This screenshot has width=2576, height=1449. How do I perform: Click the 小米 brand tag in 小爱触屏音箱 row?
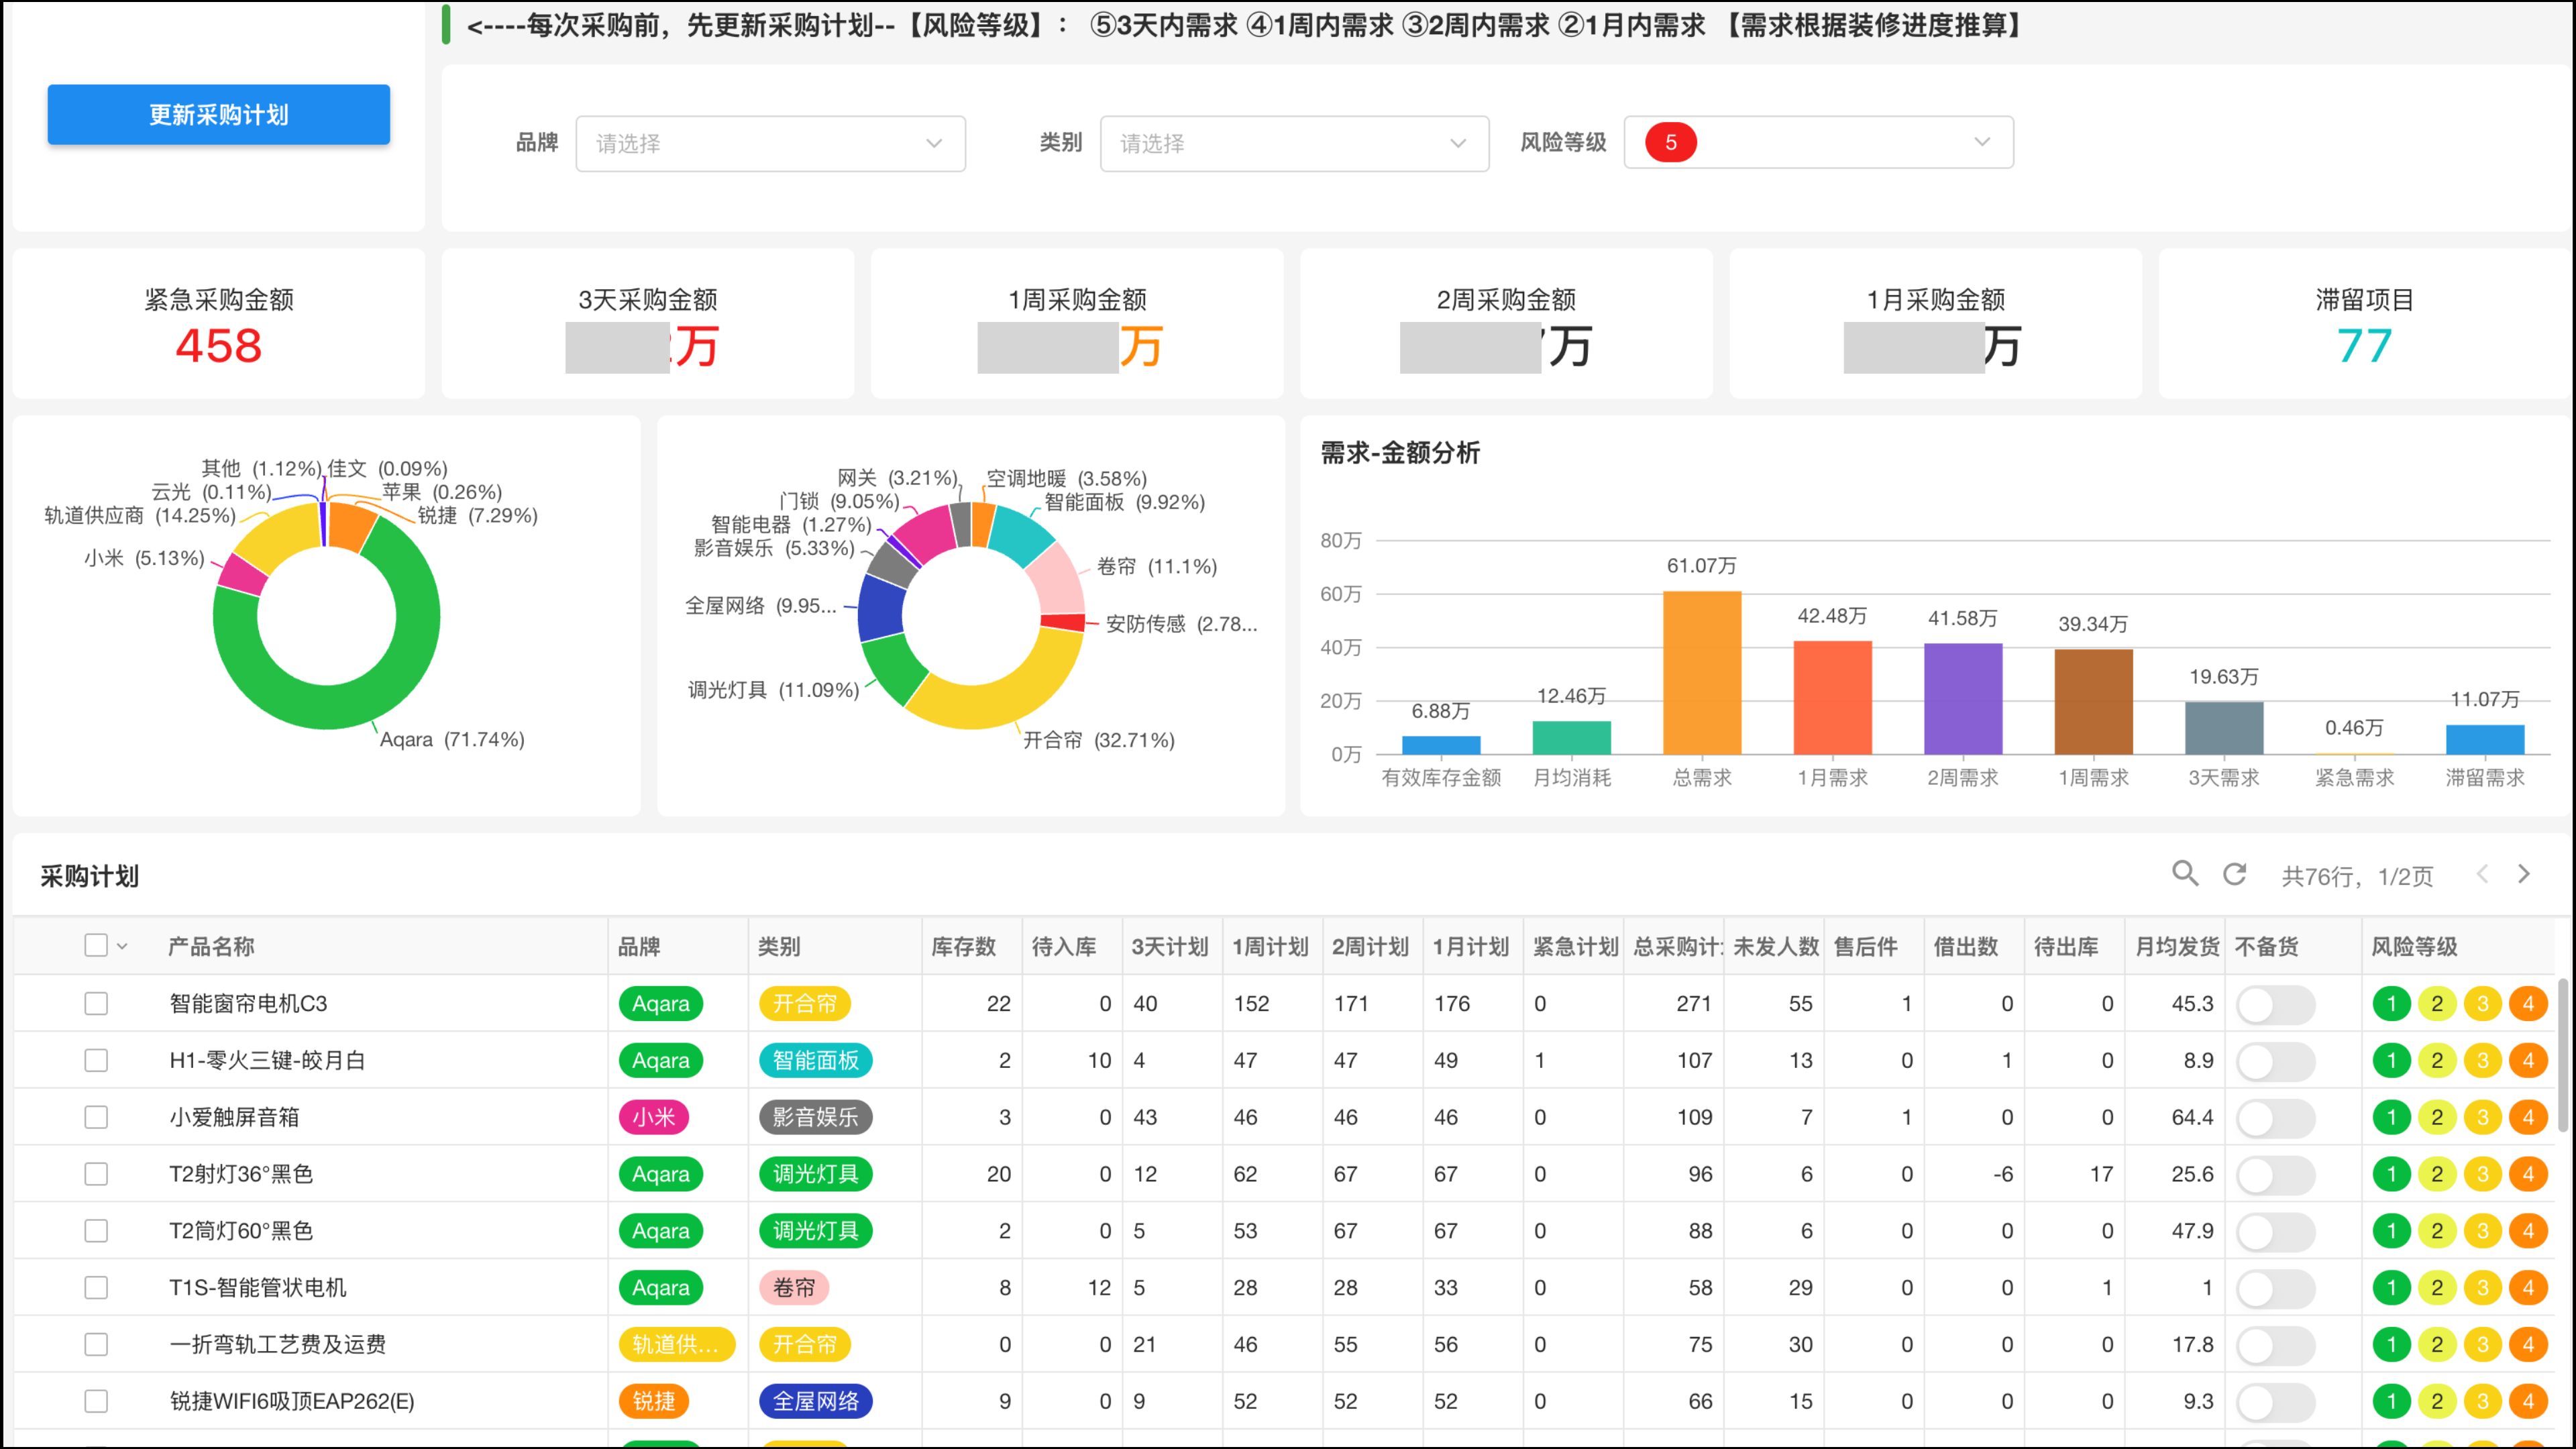654,1117
